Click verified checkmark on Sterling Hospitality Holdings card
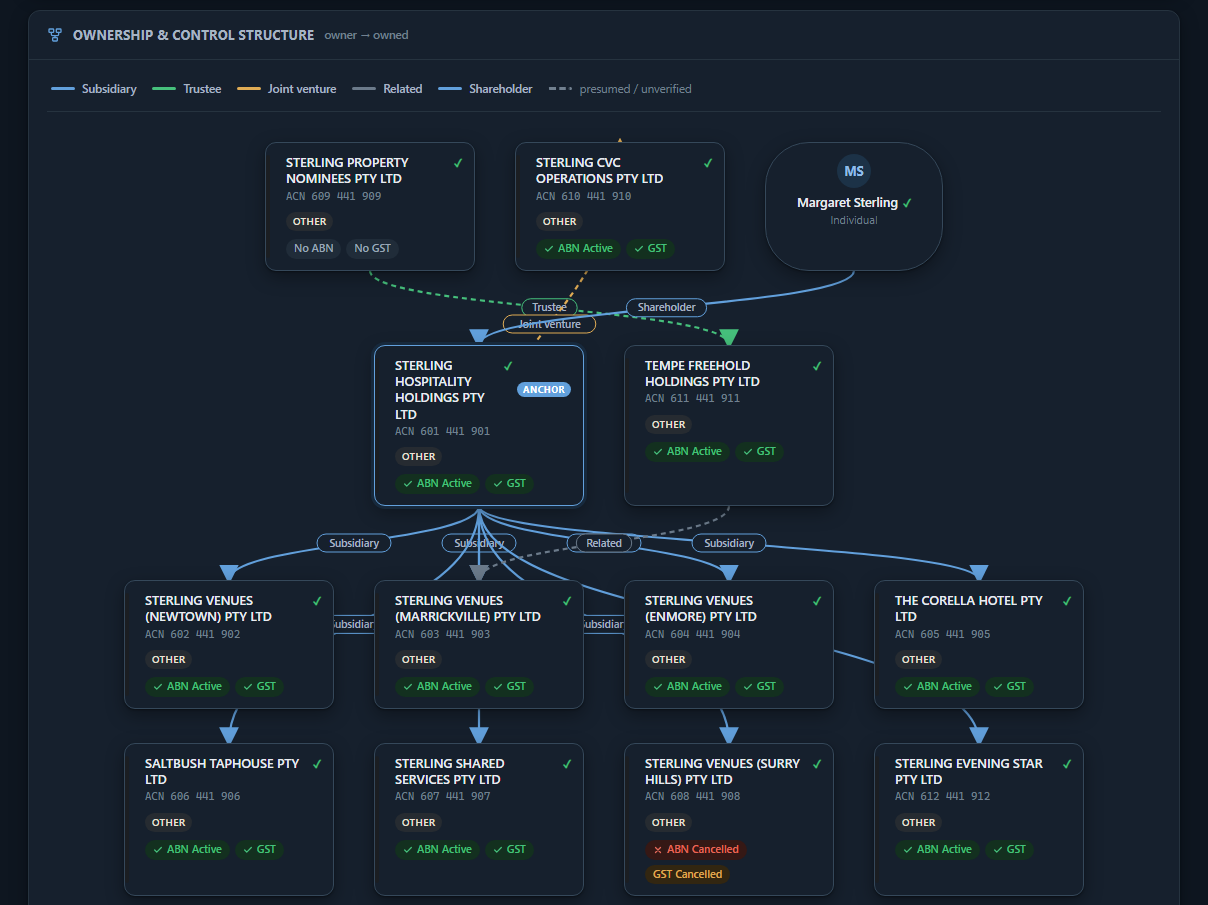 click(x=508, y=366)
